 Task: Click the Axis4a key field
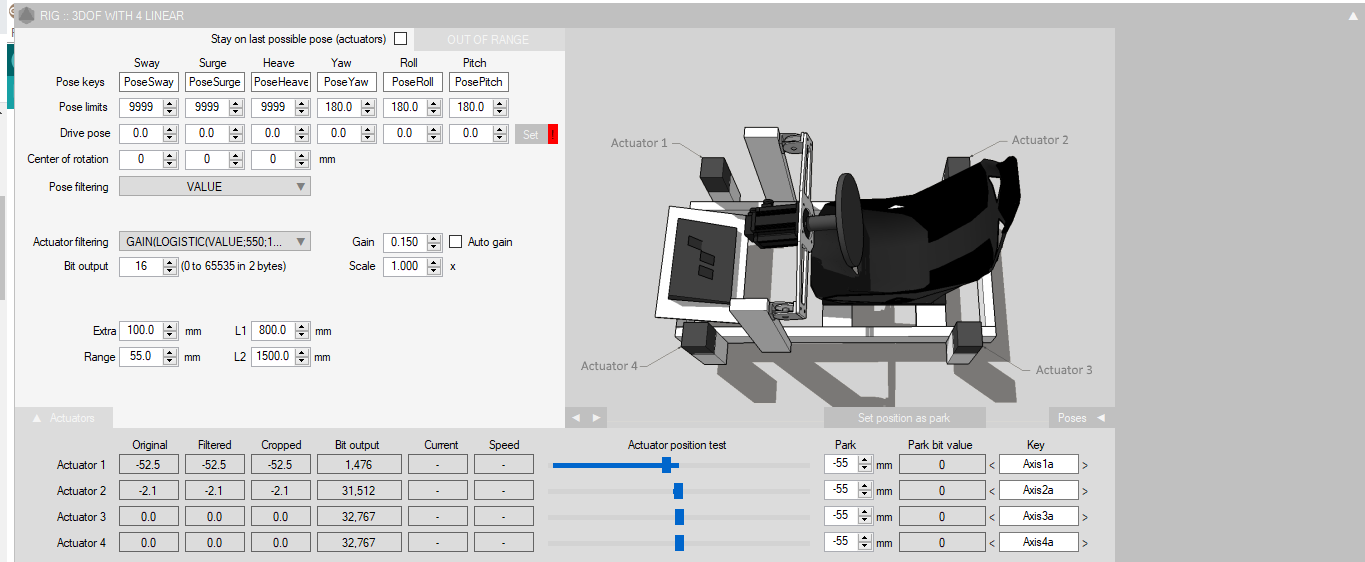(x=1039, y=543)
